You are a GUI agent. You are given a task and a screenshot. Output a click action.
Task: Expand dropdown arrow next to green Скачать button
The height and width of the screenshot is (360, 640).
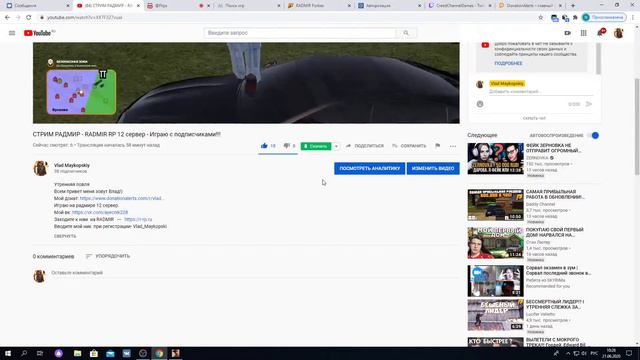point(336,146)
